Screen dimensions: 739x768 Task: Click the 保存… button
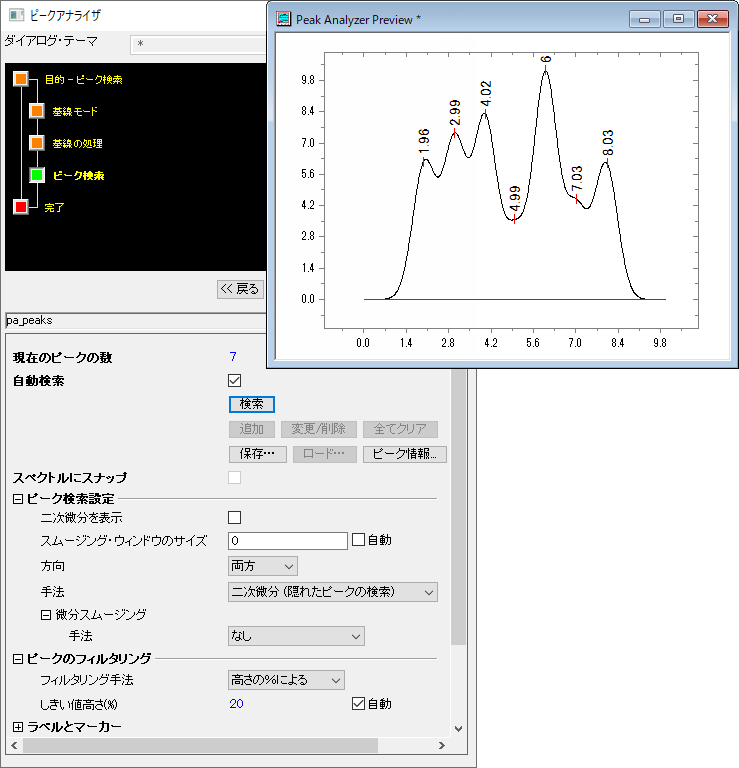(x=258, y=454)
